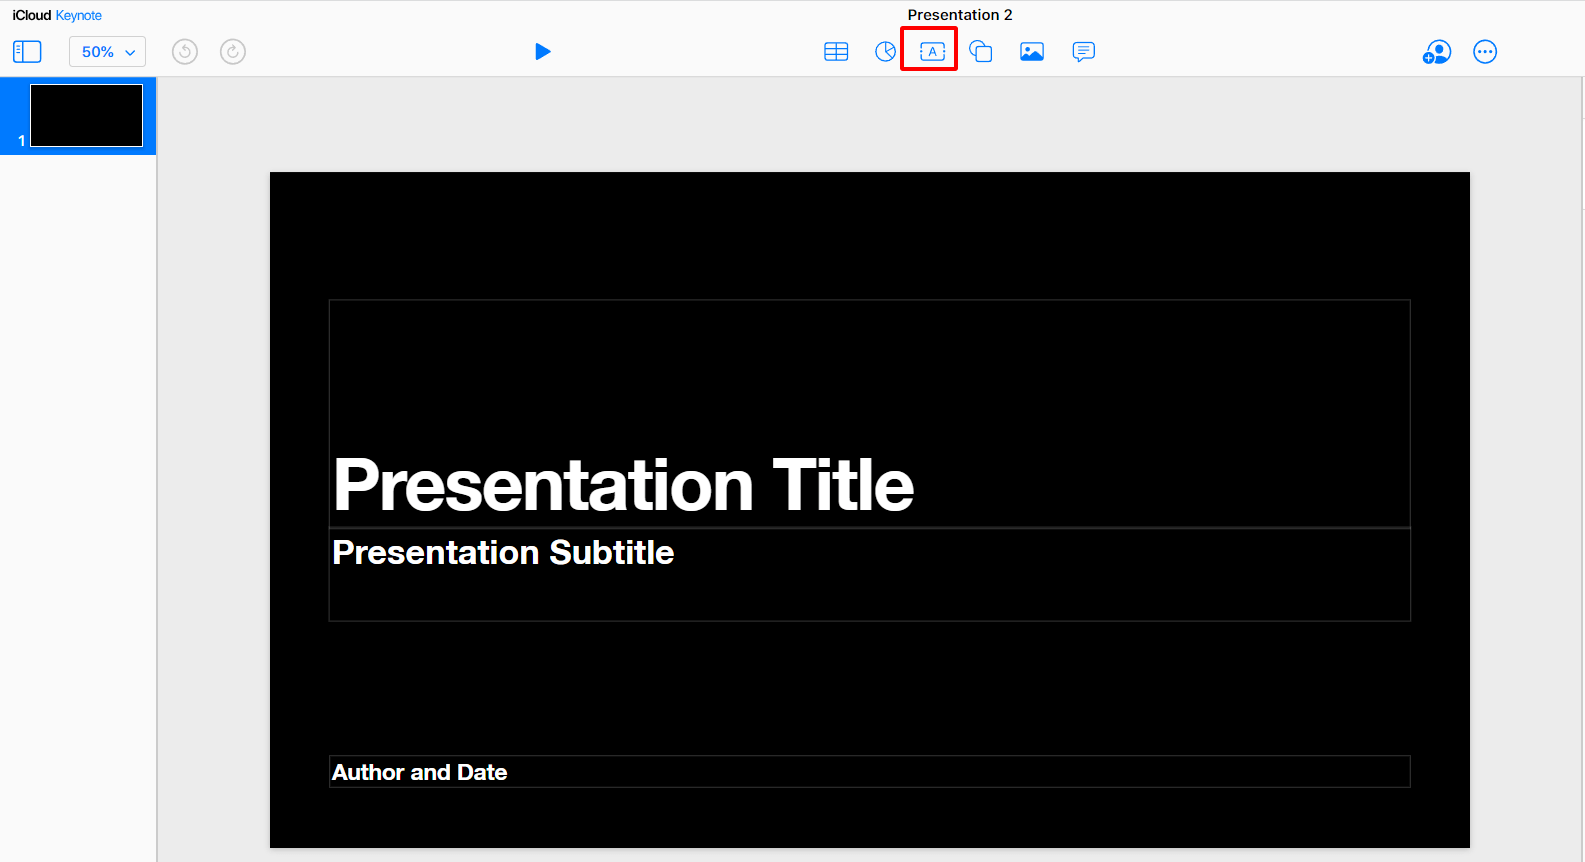Insert a table from the toolbar
Screen dimensions: 1585x862
tap(836, 52)
